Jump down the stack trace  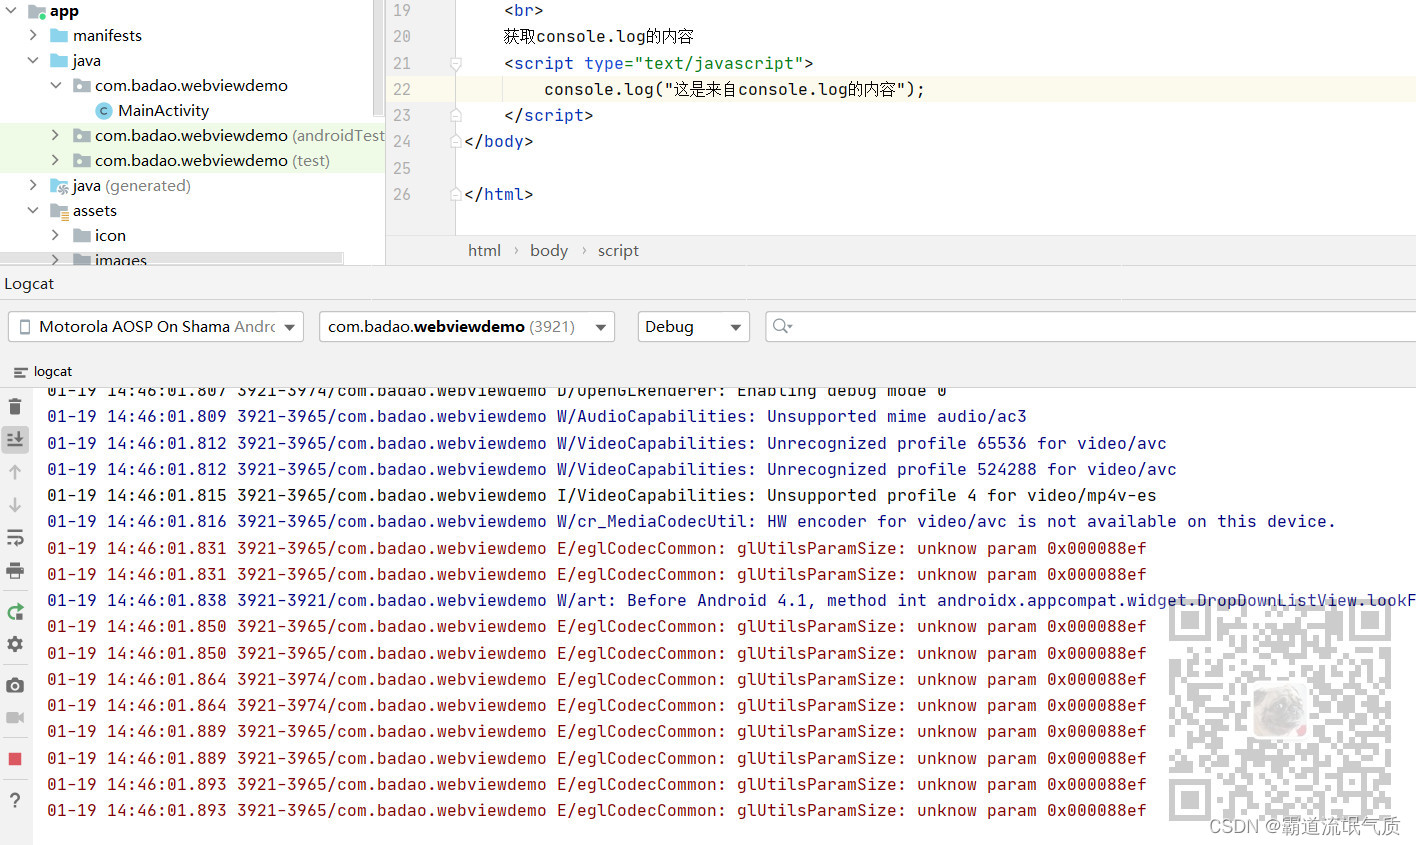(14, 505)
